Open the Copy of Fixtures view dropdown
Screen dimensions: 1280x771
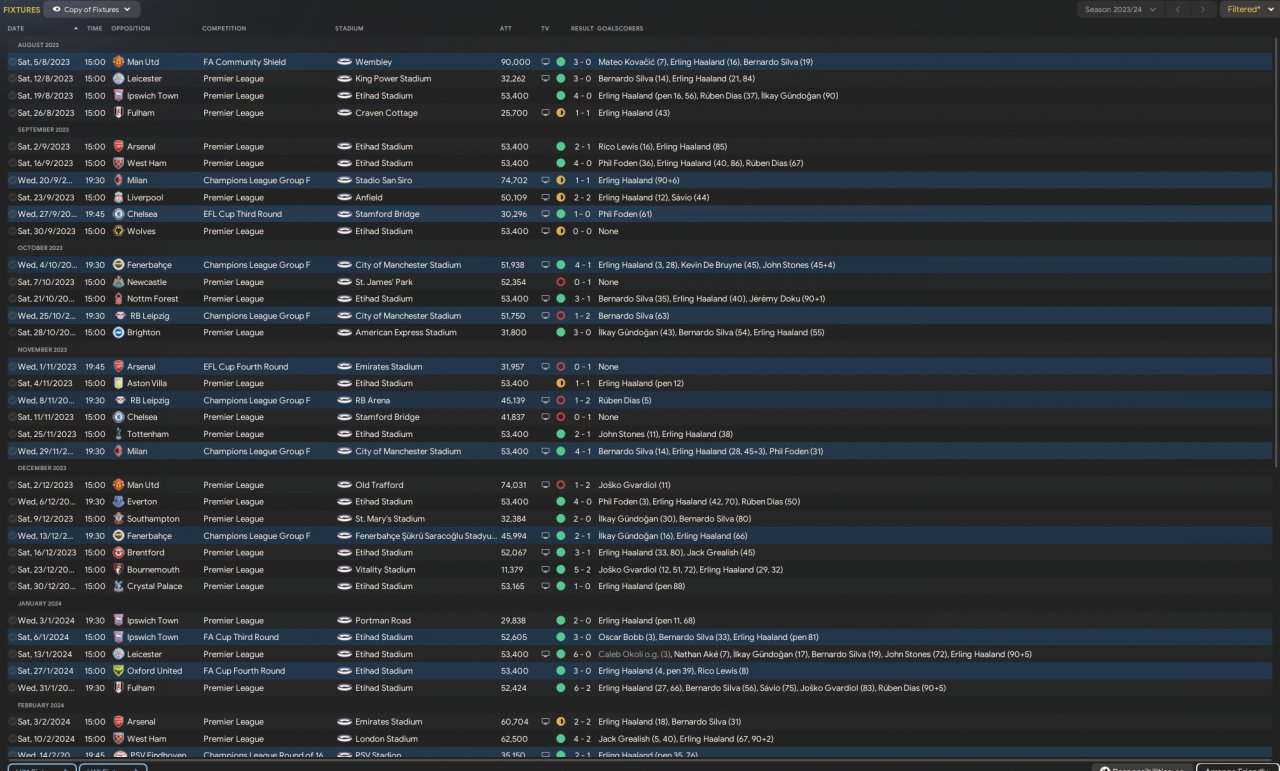(x=93, y=10)
